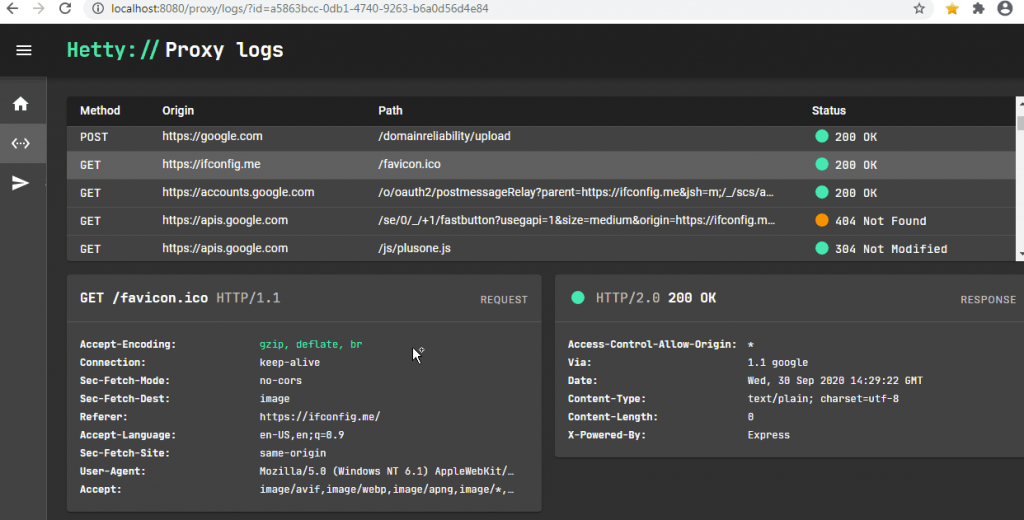Select the Proxy logs sidebar icon
The width and height of the screenshot is (1024, 520).
pyautogui.click(x=20, y=143)
